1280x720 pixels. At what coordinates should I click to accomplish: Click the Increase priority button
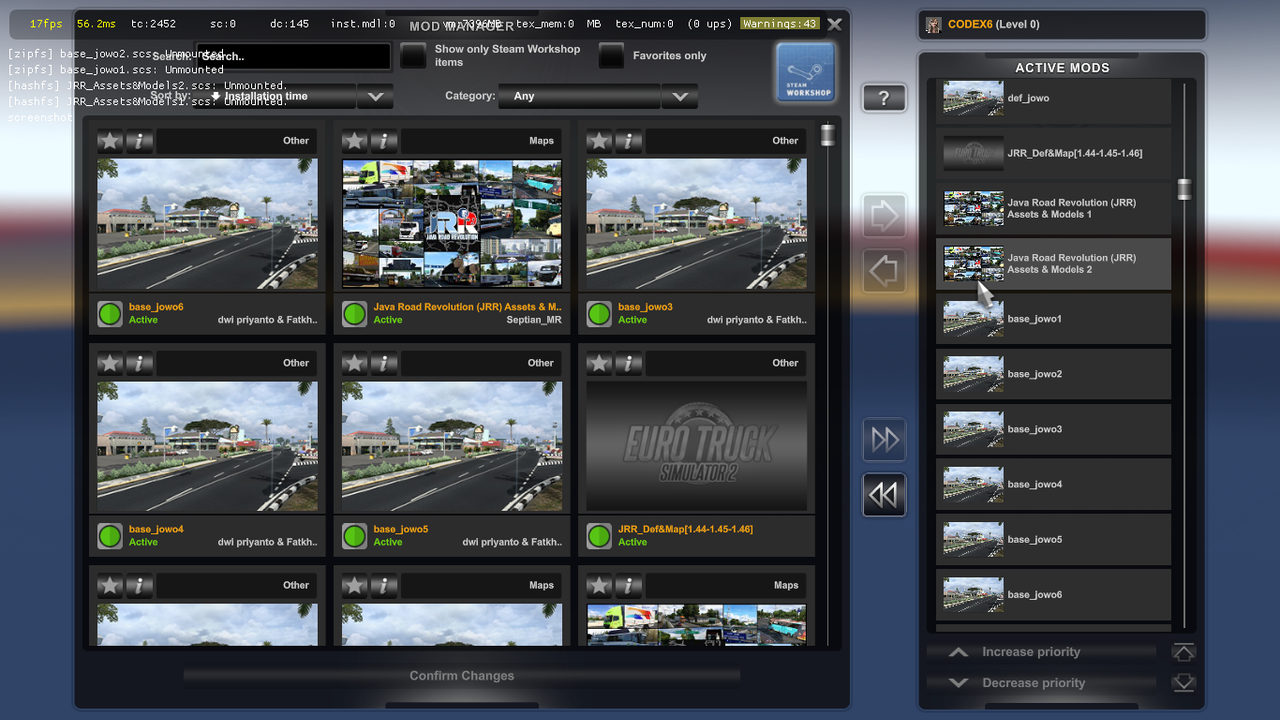1040,651
